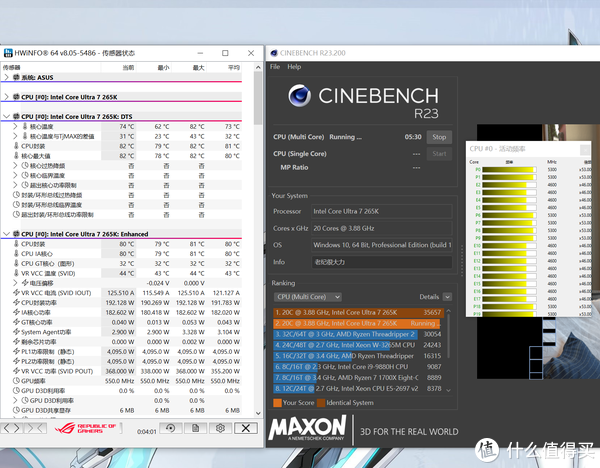The height and width of the screenshot is (468, 600).
Task: Click the MAXON logo in Cinebench
Action: coord(307,428)
